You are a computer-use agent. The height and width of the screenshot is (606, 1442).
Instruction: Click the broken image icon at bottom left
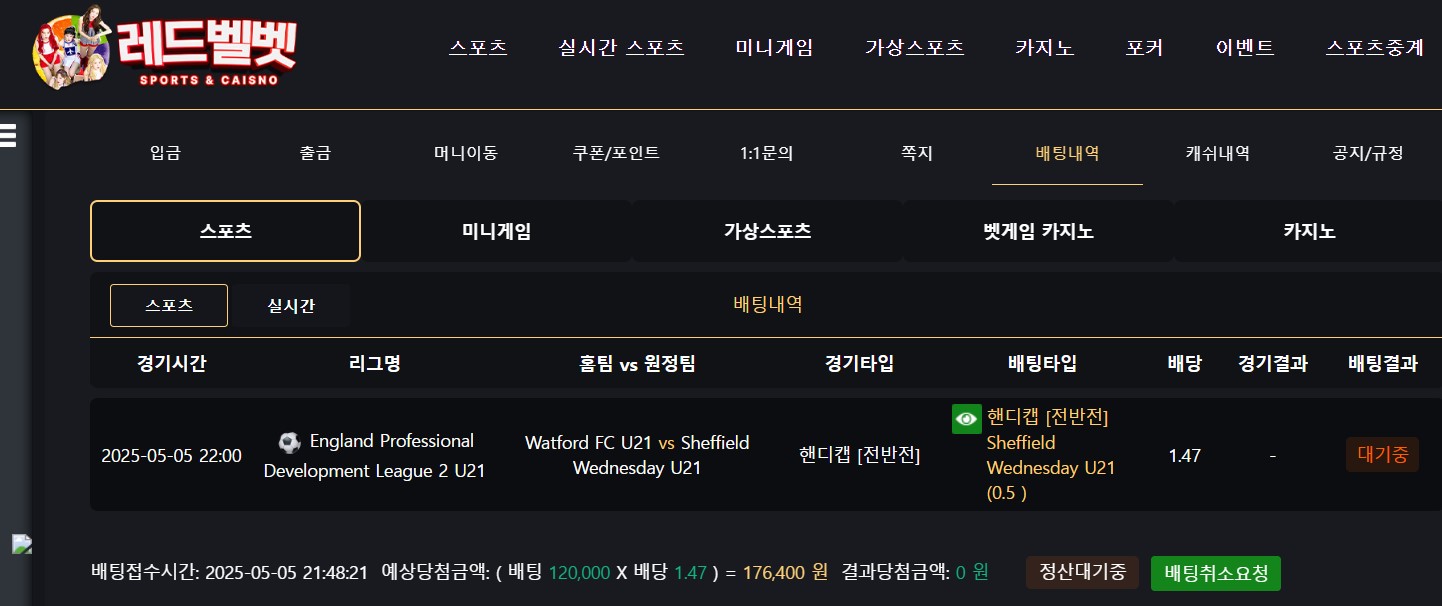(22, 545)
